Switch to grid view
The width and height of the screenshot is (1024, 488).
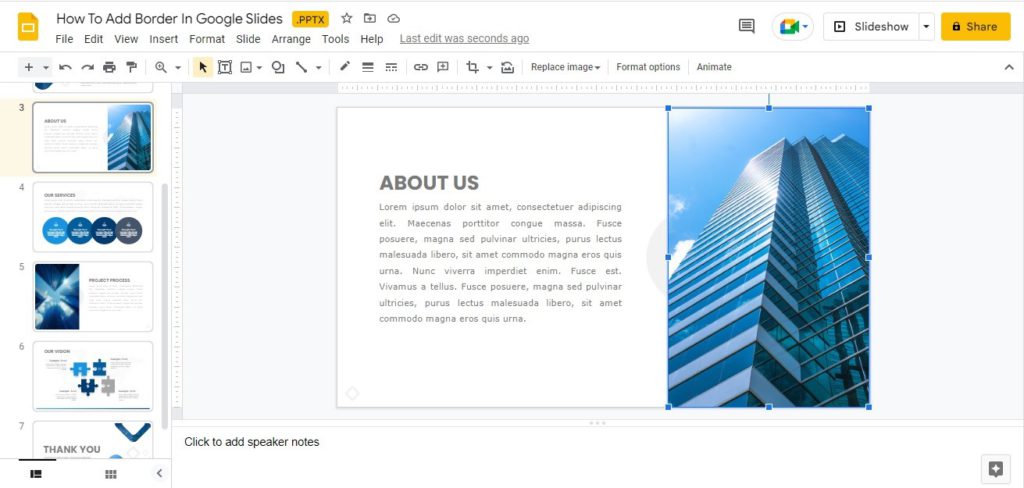111,474
